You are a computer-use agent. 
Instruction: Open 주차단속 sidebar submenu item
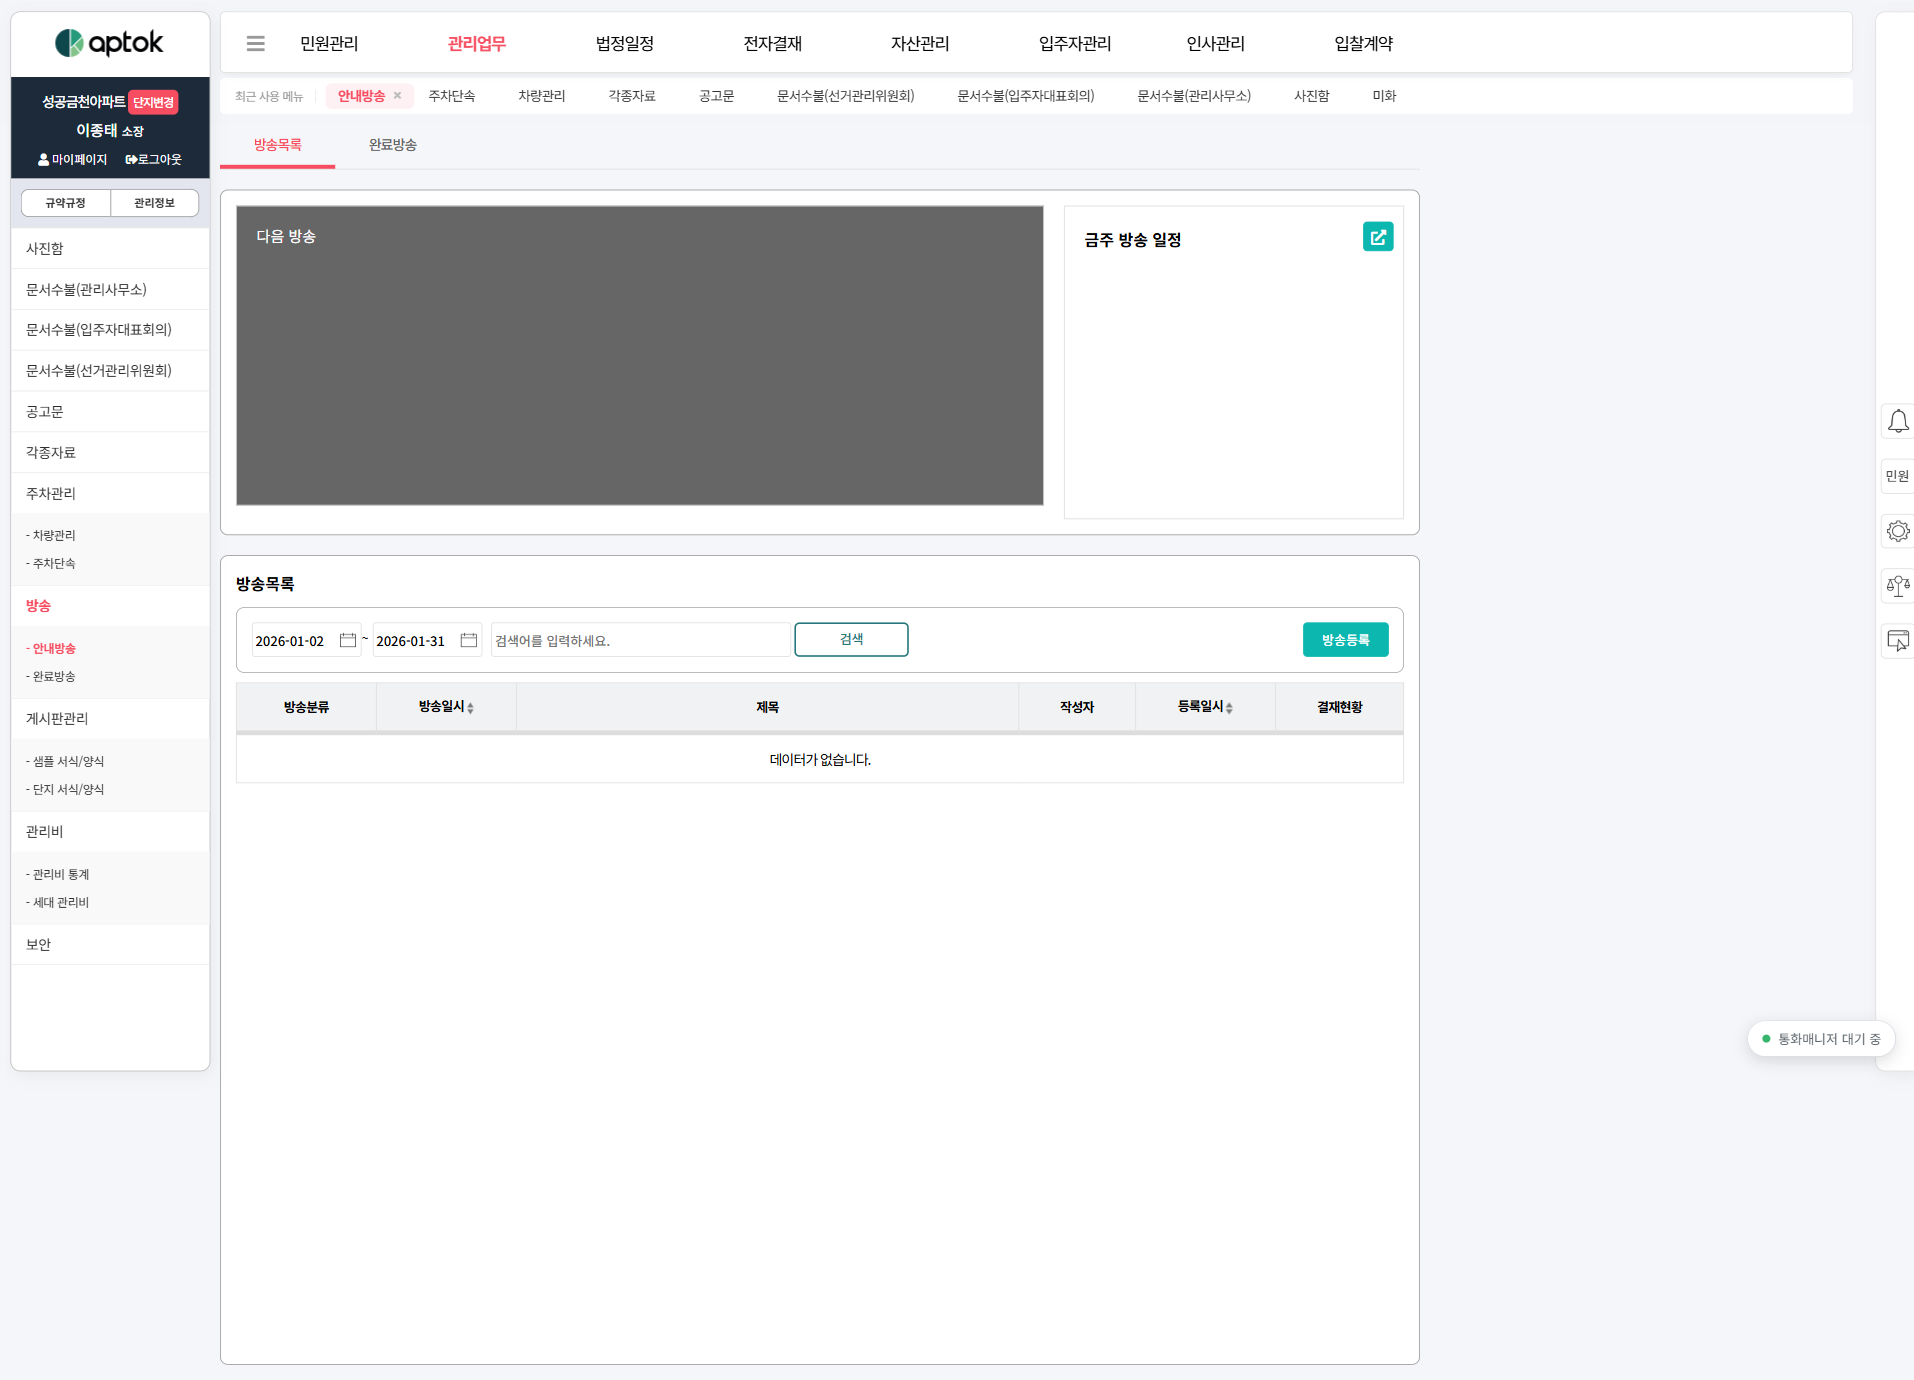(51, 564)
